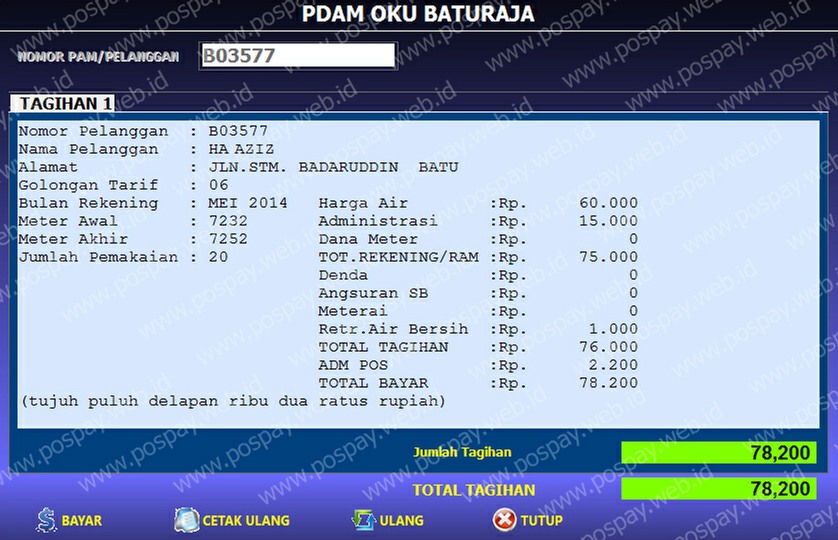This screenshot has width=838, height=540.
Task: Click the Dana Meter row label
Action: [368, 239]
